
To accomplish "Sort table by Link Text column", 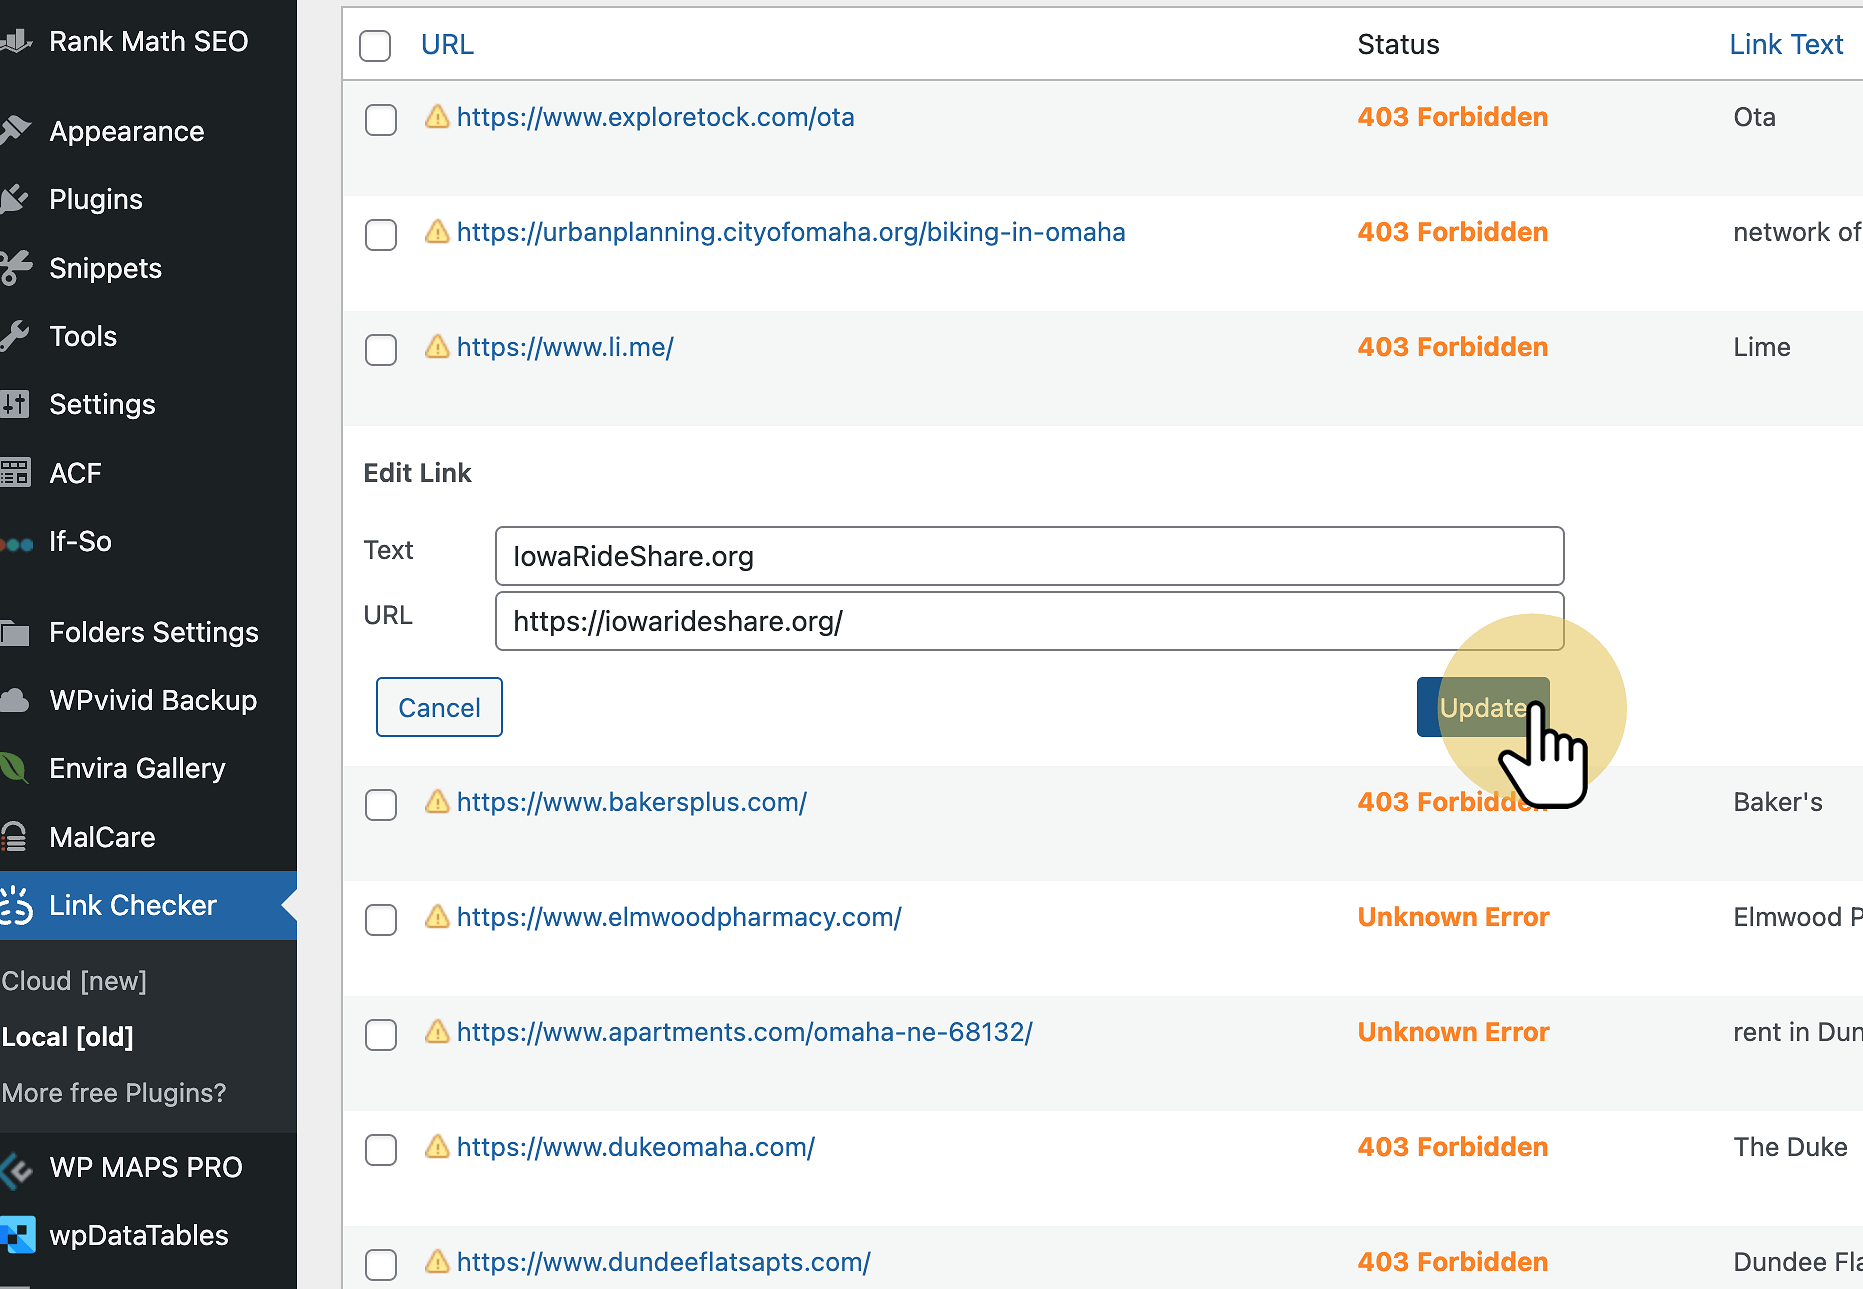I will 1786,45.
